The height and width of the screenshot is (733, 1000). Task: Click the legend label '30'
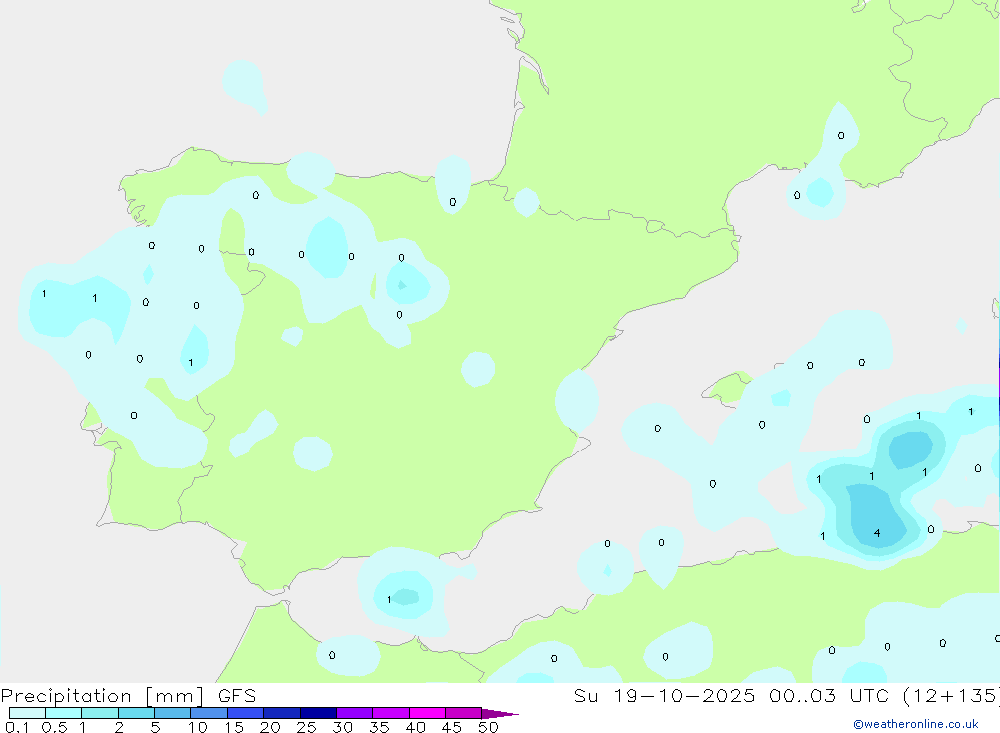click(343, 727)
